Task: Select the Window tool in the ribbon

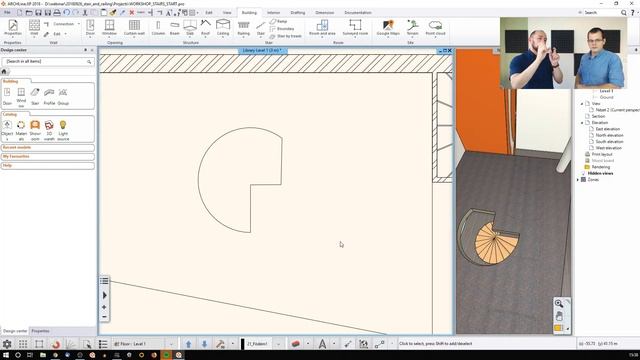Action: 109,28
